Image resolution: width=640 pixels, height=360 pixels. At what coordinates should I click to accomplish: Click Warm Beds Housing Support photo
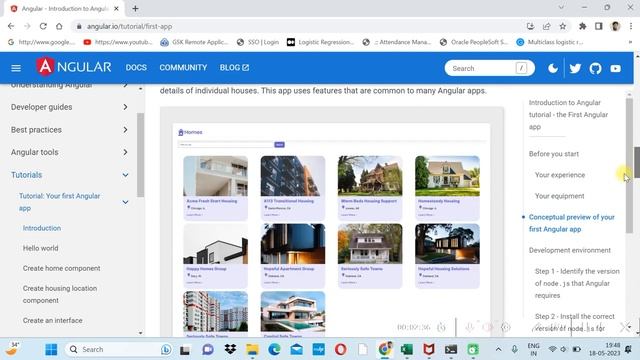pyautogui.click(x=370, y=176)
